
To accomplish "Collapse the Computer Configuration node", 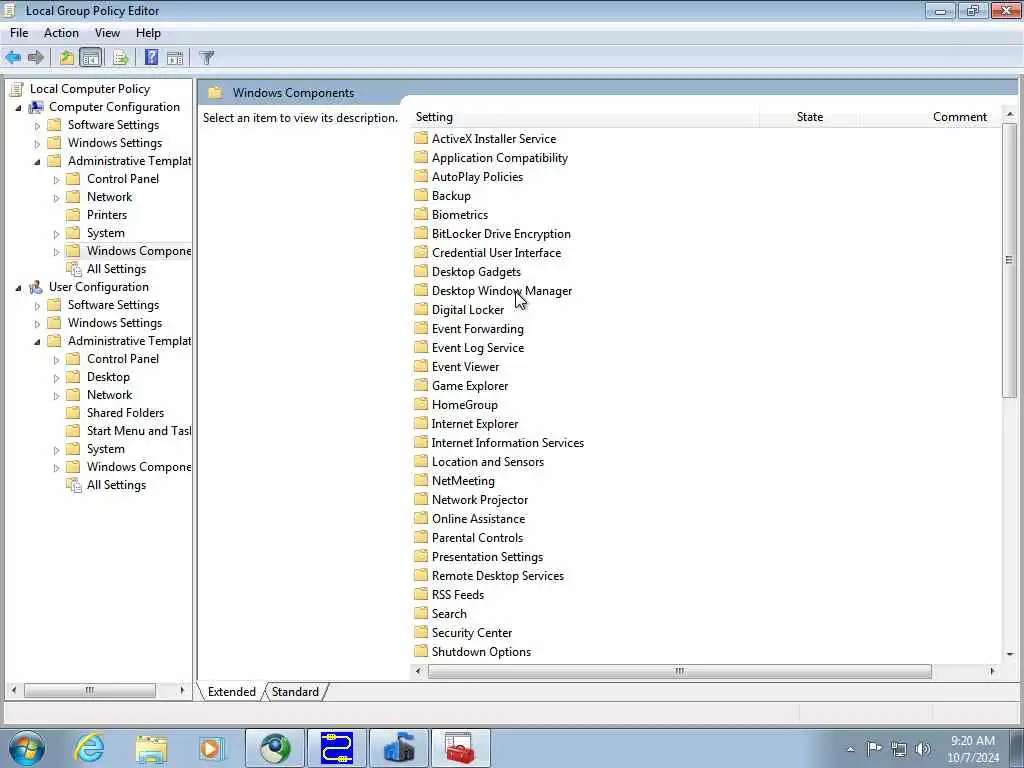I will [x=18, y=108].
